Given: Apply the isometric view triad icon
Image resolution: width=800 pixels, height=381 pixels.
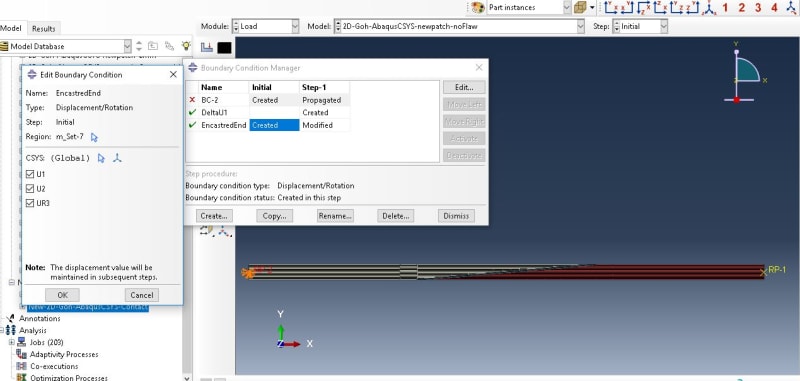Looking at the screenshot, I should (709, 8).
